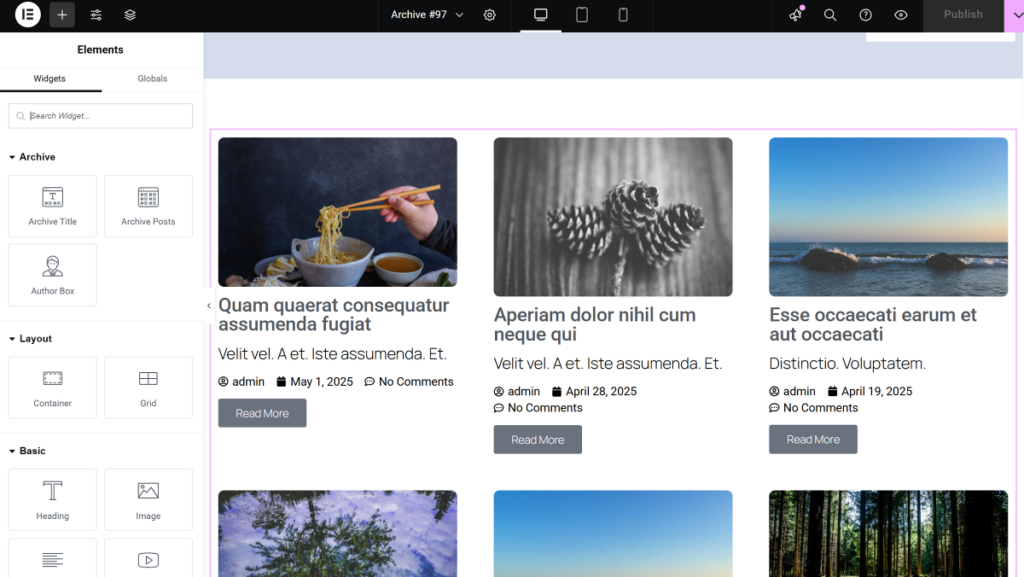This screenshot has width=1024, height=577.
Task: Open the Structure panel layers icon
Action: click(x=129, y=14)
